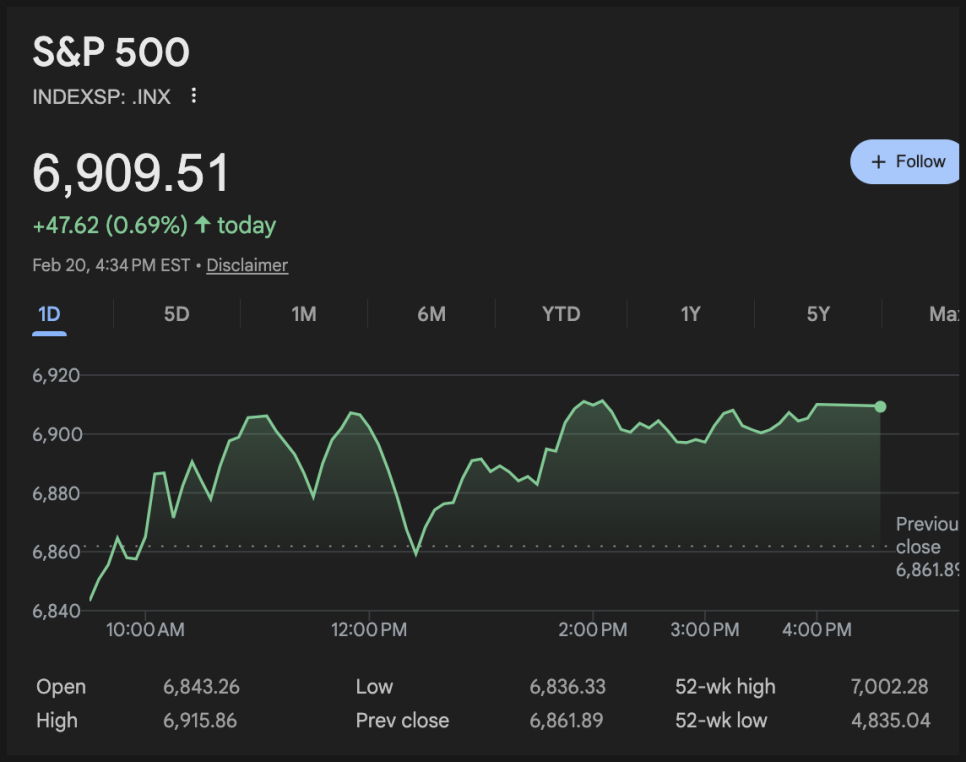Click the 12:00 PM time axis label
This screenshot has height=762, width=966.
coord(369,630)
